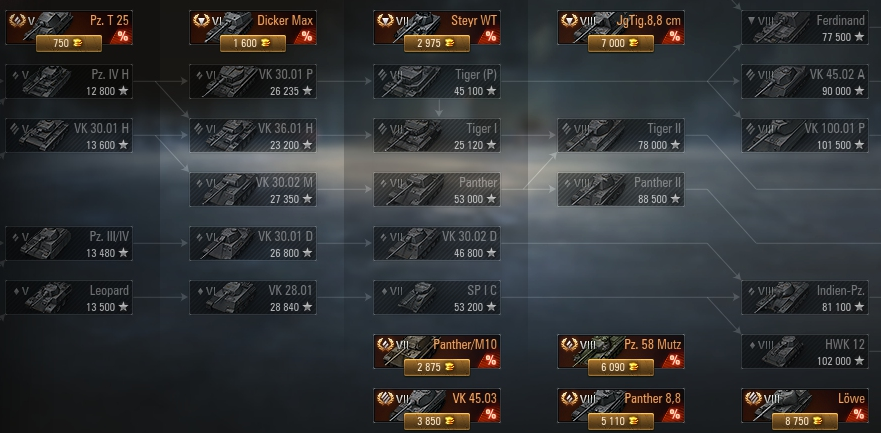Open the Ferdinand tank destroyer node
This screenshot has height=433, width=881.
pos(805,28)
